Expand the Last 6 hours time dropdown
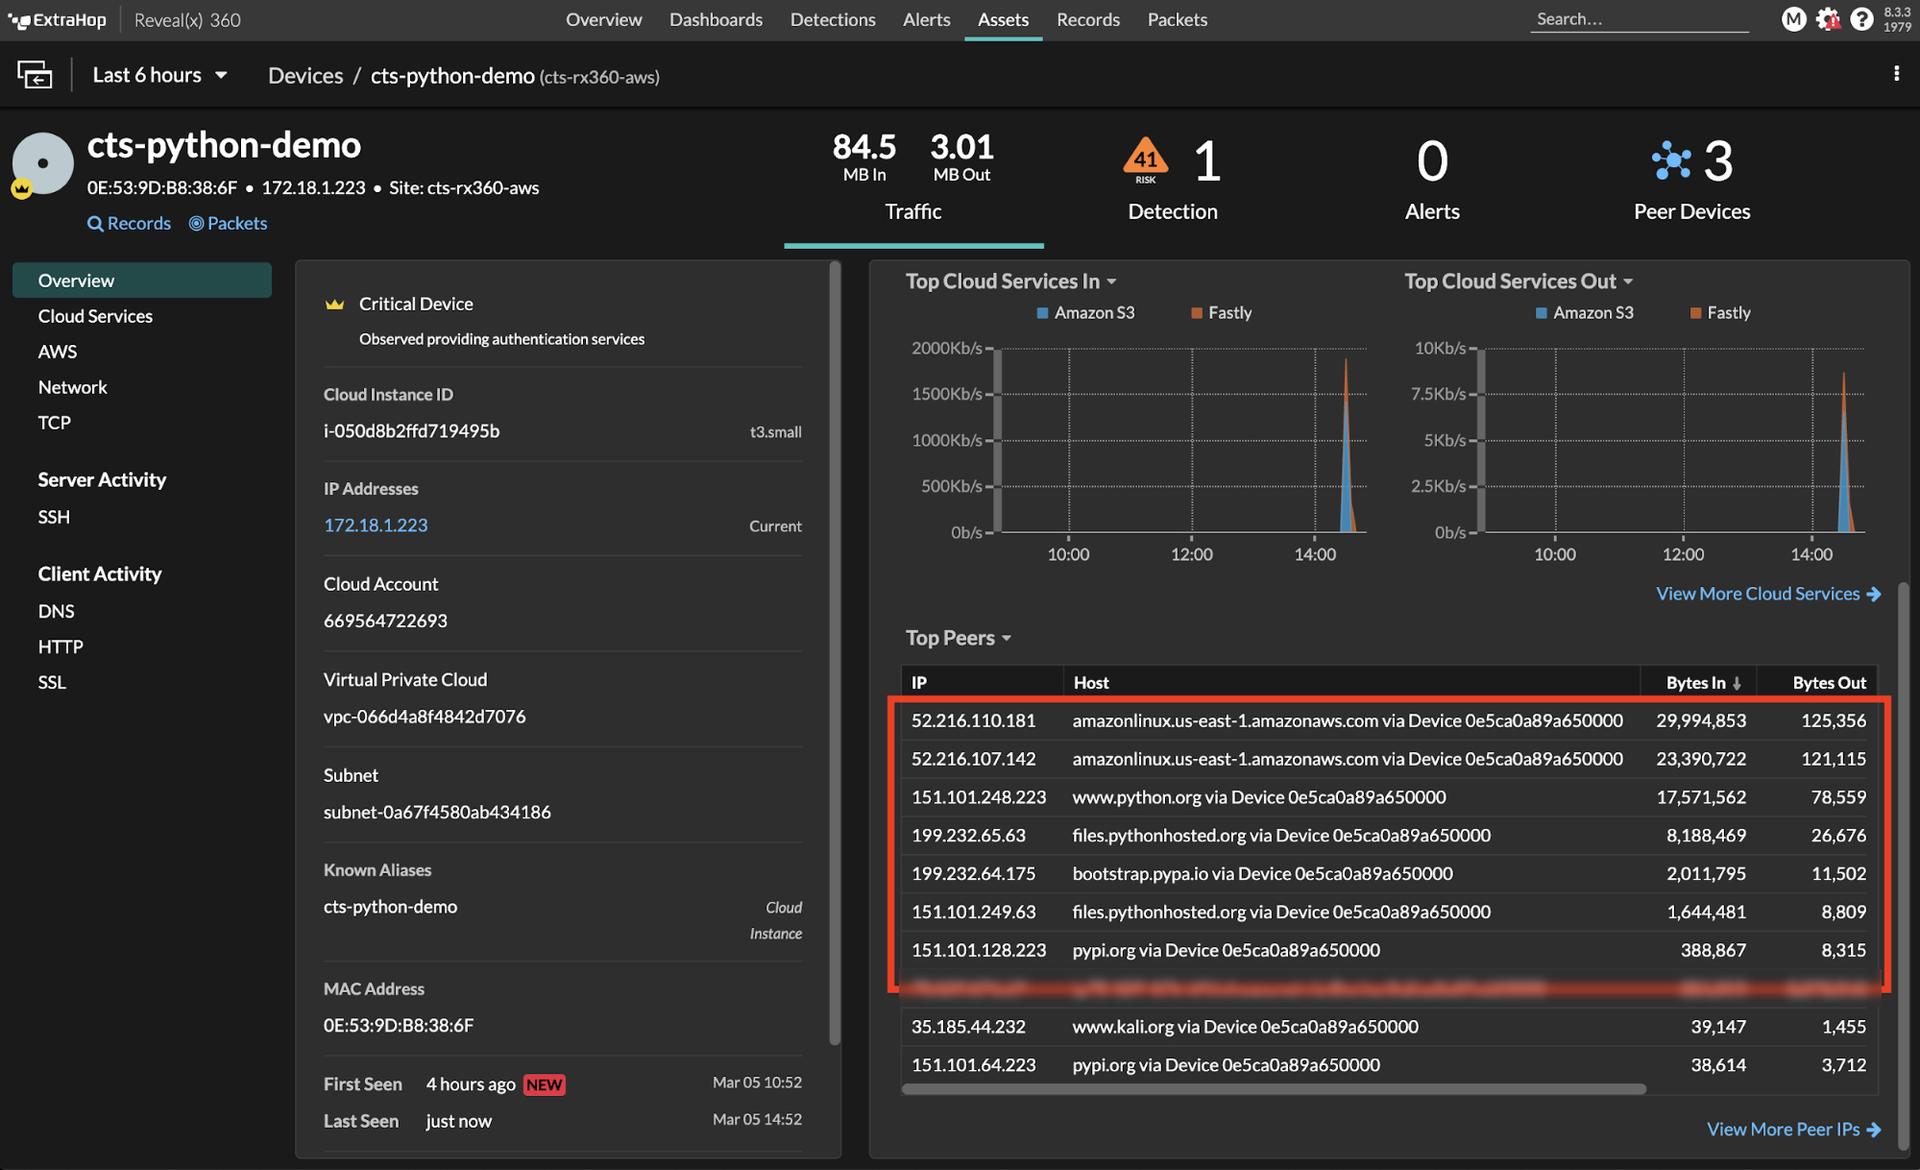This screenshot has width=1920, height=1170. pos(160,75)
